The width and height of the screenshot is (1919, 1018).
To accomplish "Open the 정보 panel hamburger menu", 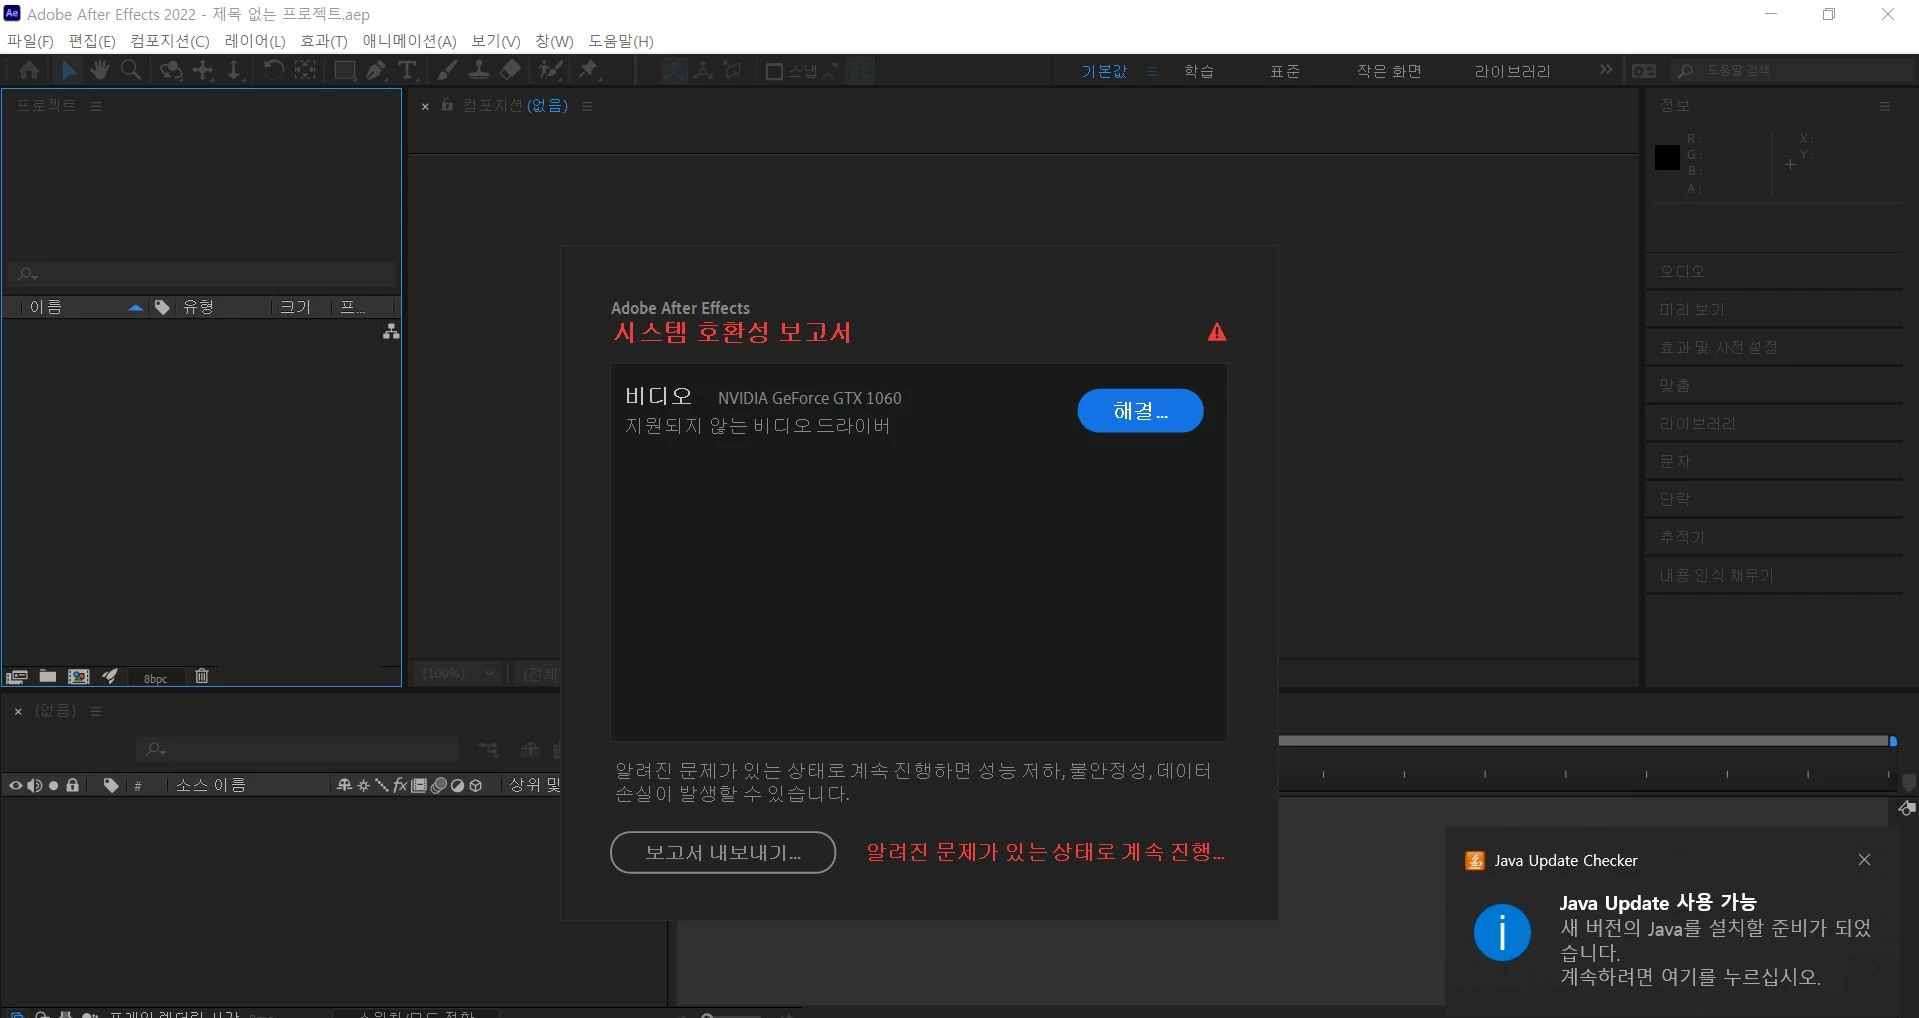I will point(1885,106).
